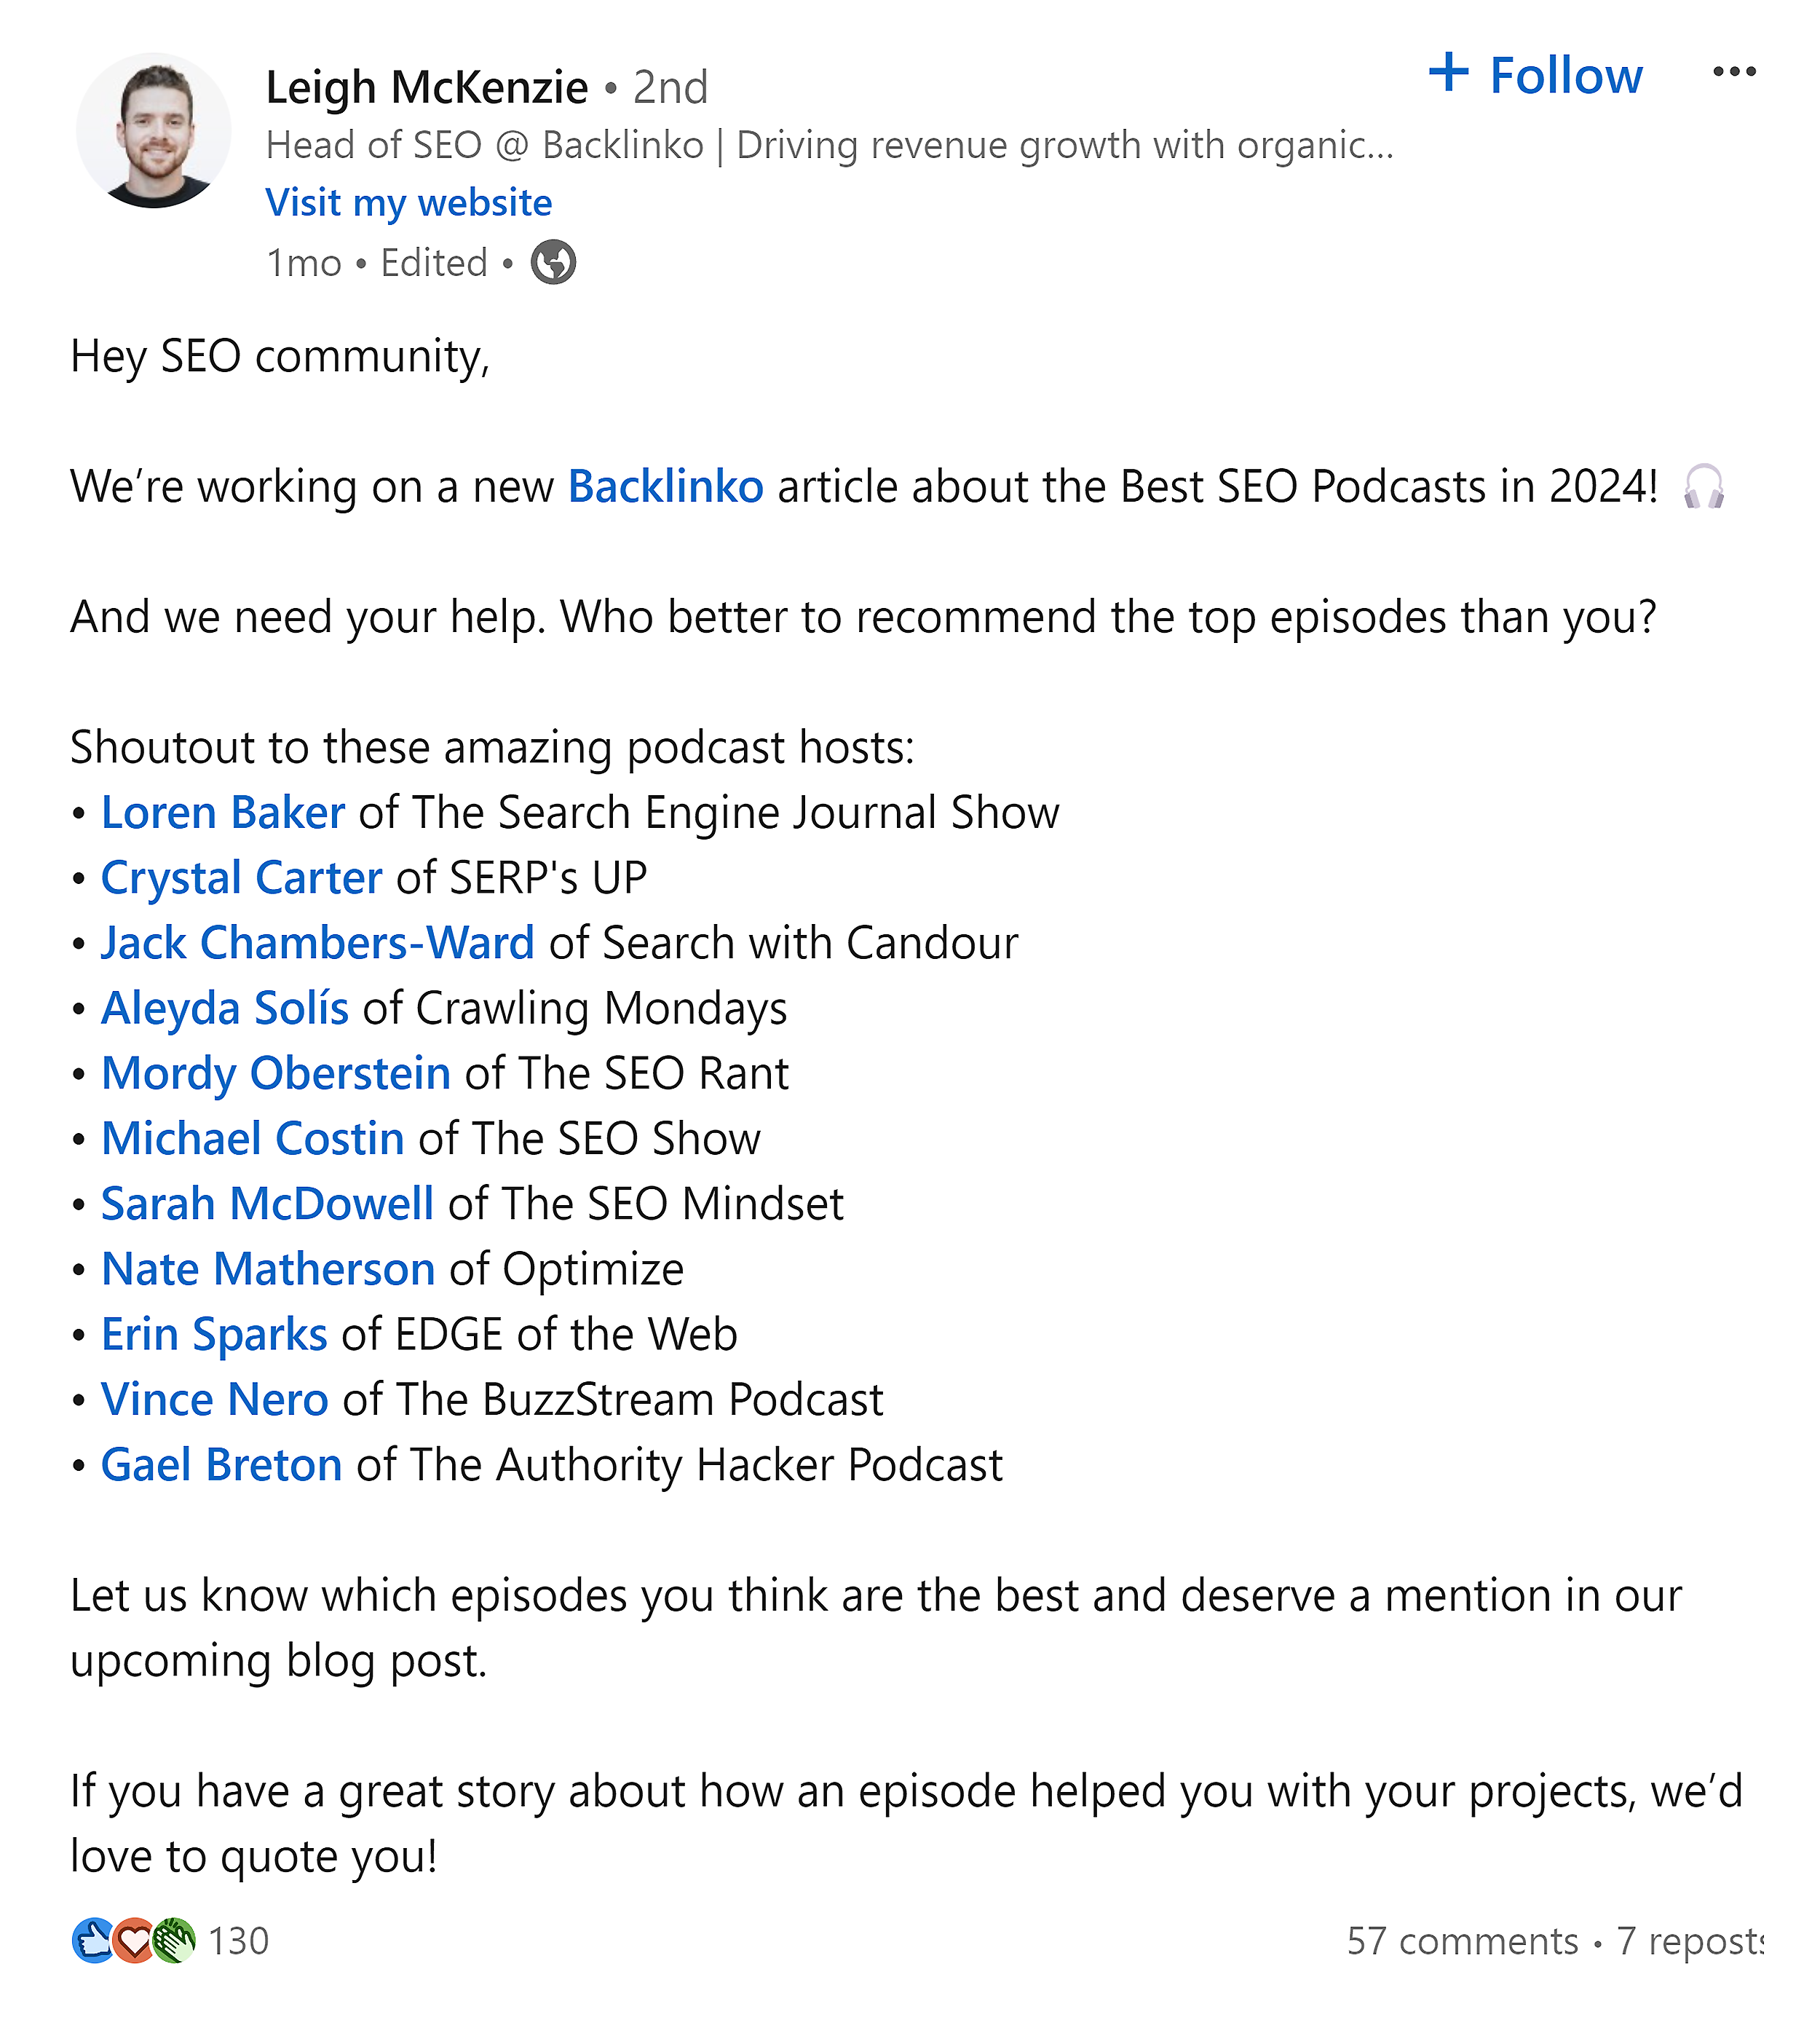Select the Jack Chambers-Ward mention
1820x2017 pixels.
point(320,942)
